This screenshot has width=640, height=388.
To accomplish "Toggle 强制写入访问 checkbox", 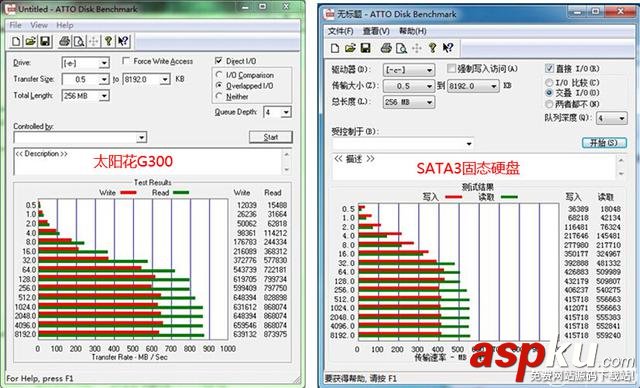I will pos(451,68).
